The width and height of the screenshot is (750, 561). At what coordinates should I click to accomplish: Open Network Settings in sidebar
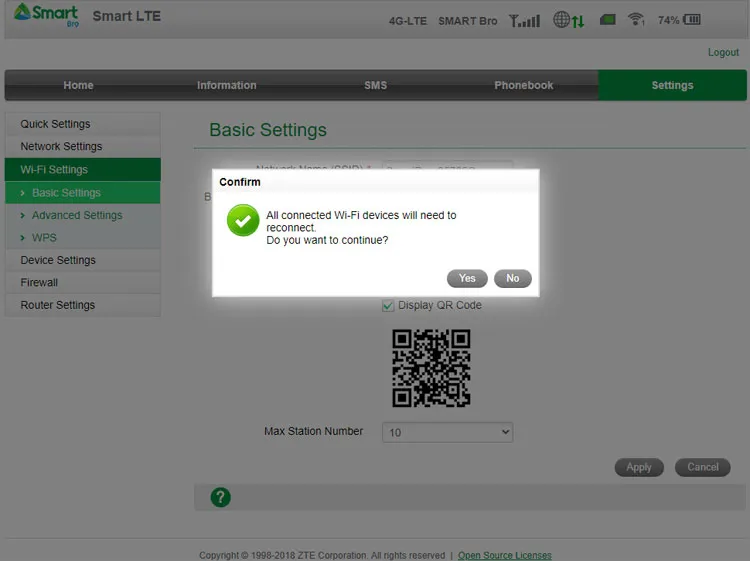pos(82,146)
